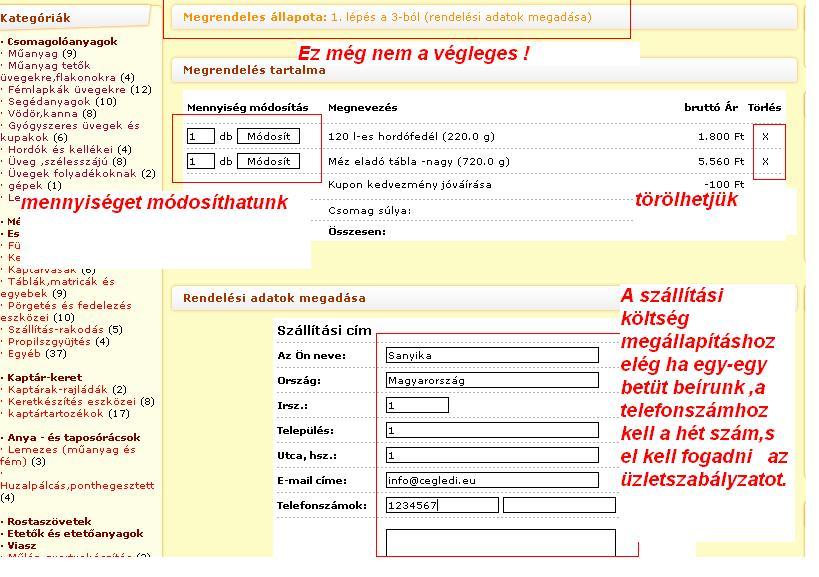Image resolution: width=819 pixels, height=577 pixels.
Task: Click into the Irsz. postal code field
Action: [417, 405]
